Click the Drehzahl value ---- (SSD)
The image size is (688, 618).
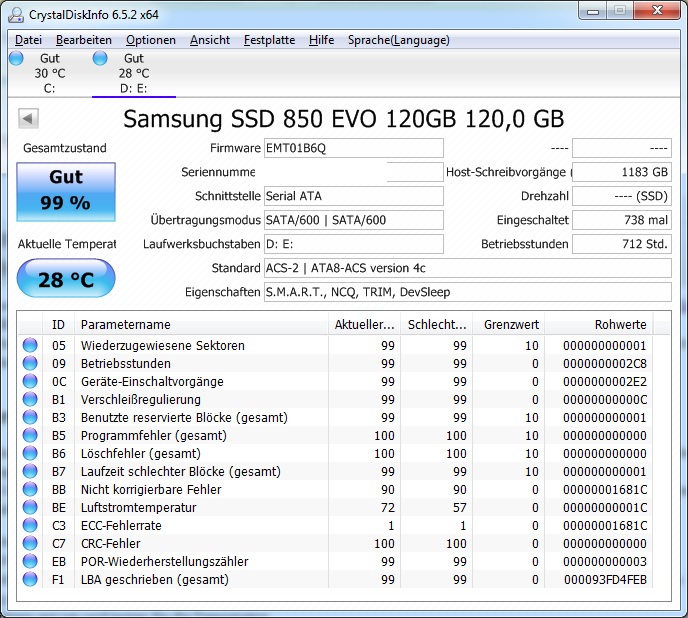point(622,196)
